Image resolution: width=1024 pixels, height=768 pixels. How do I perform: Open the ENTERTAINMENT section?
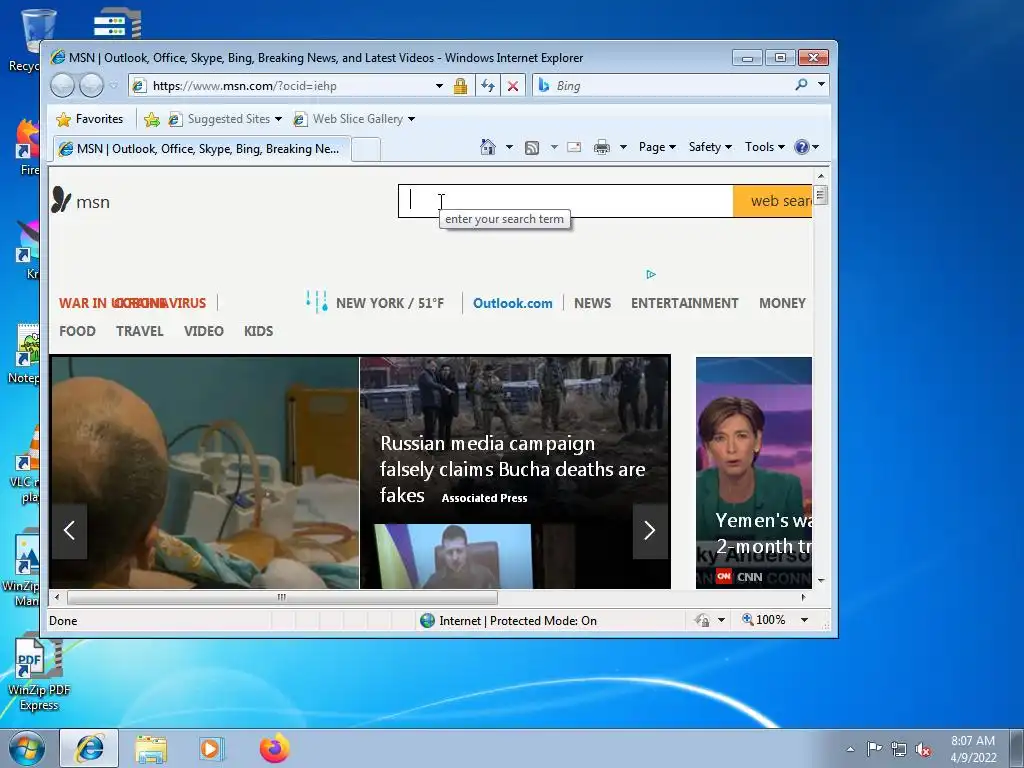tap(684, 303)
